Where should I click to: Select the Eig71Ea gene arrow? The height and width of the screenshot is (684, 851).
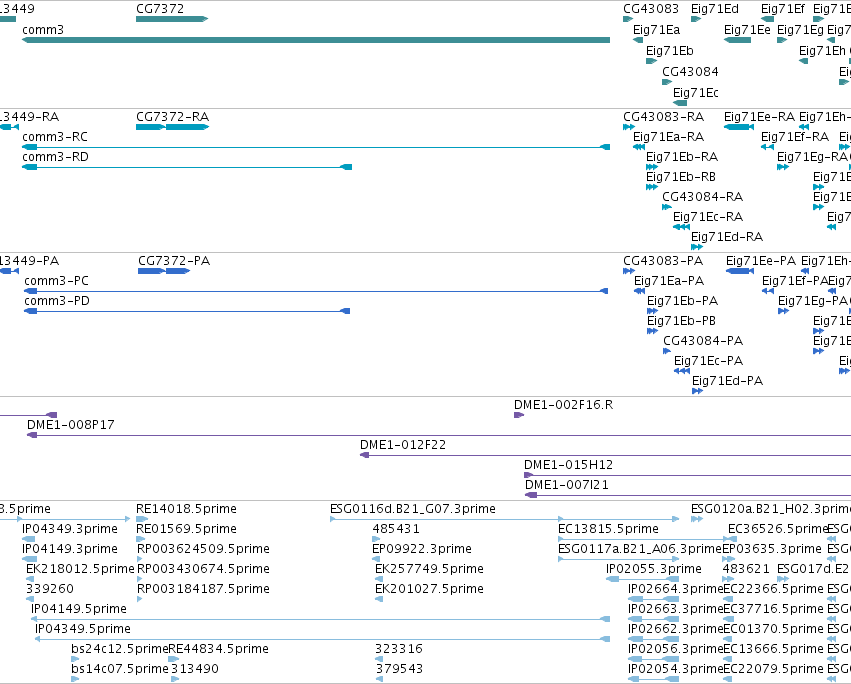pyautogui.click(x=638, y=40)
